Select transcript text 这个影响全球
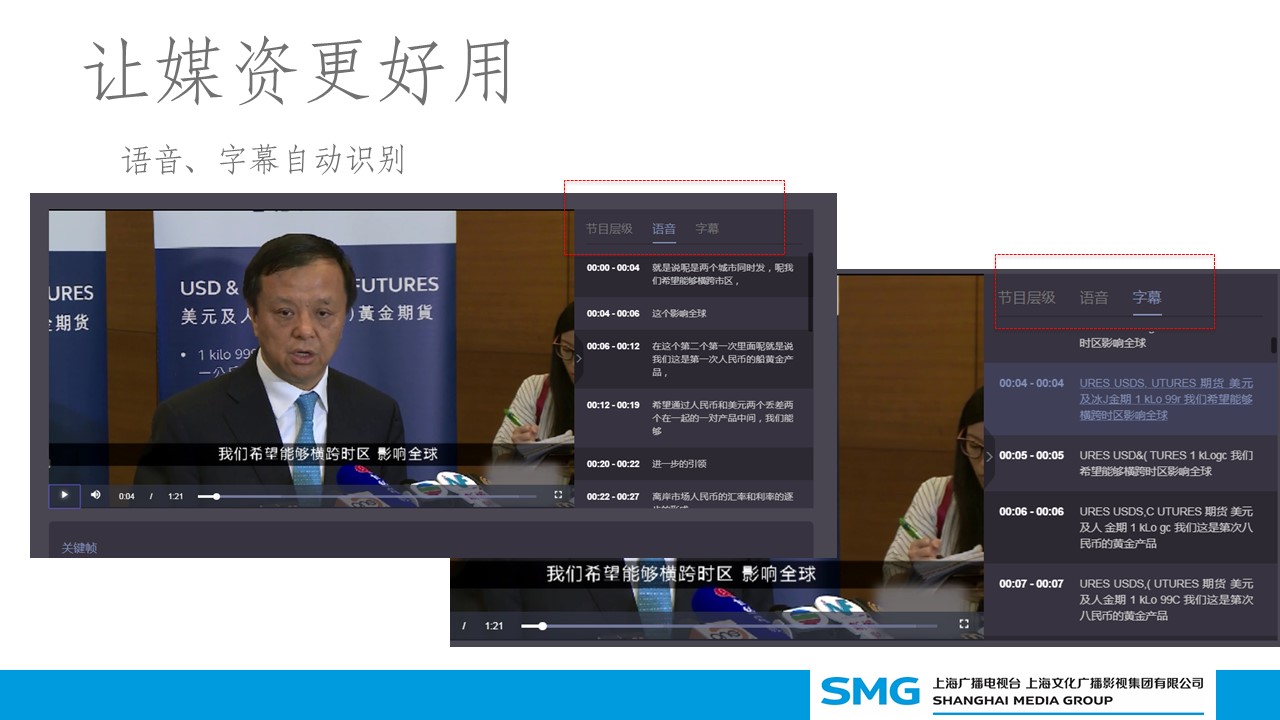 pyautogui.click(x=680, y=314)
